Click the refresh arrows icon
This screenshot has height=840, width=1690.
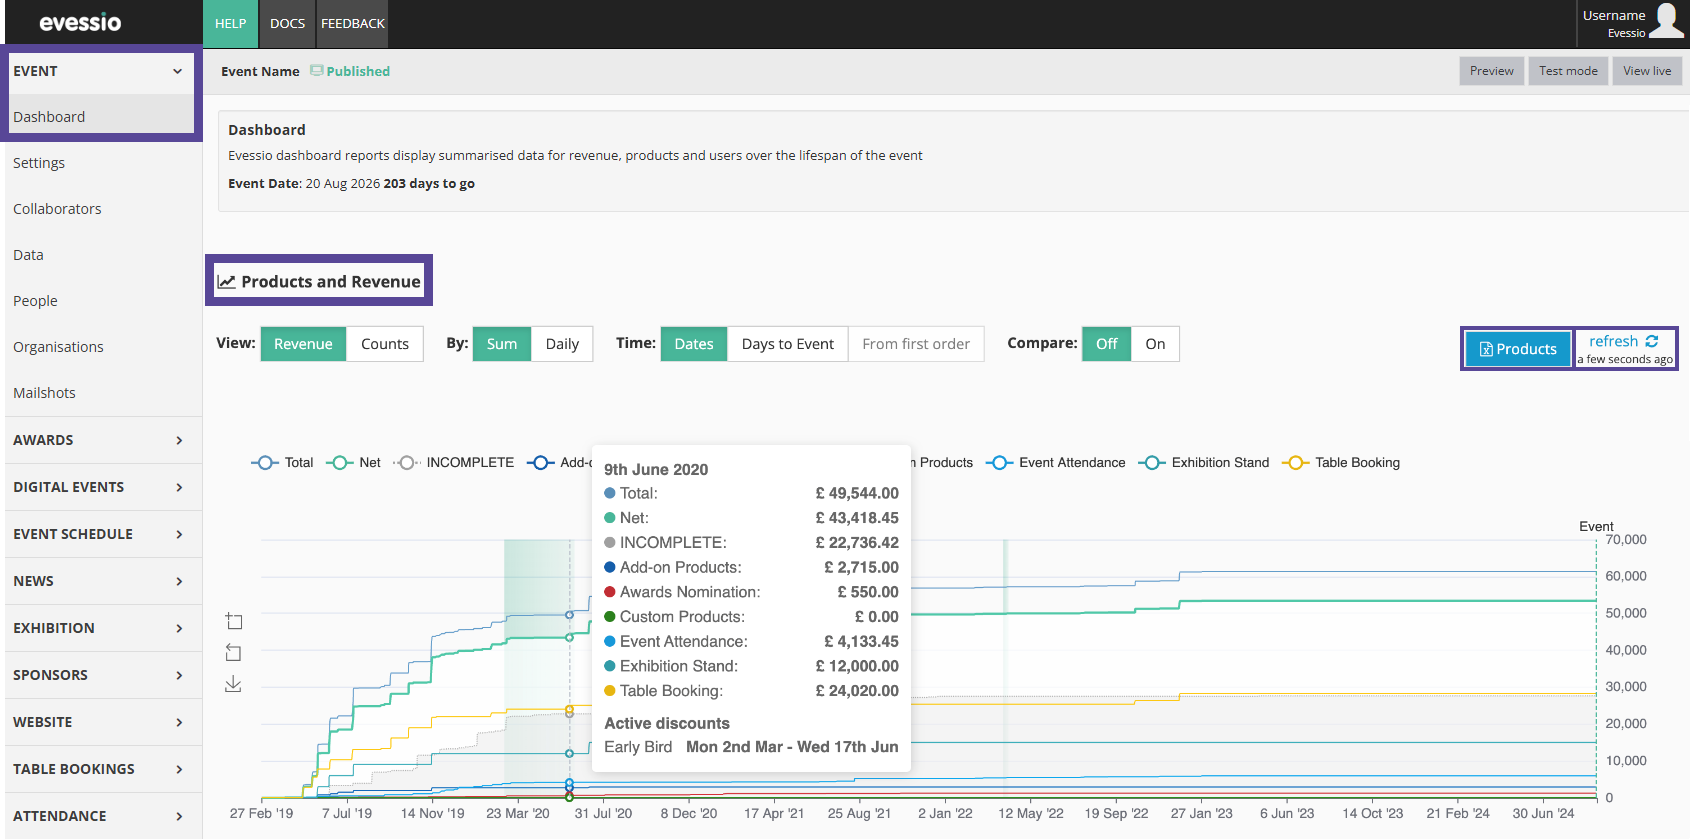[1652, 341]
